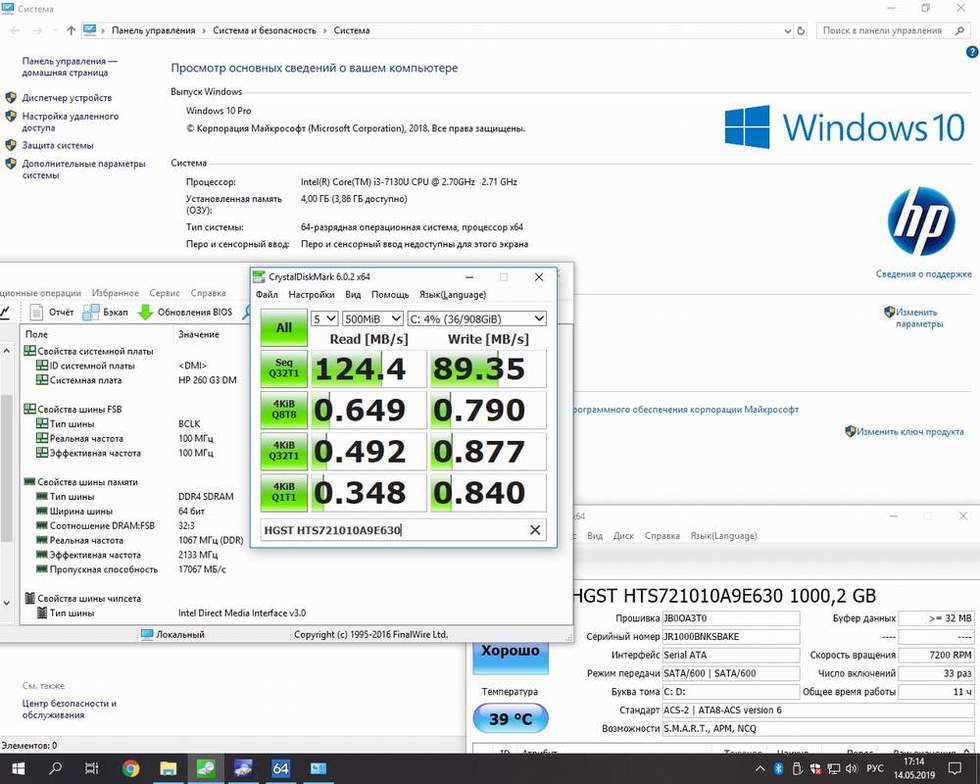This screenshot has height=784, width=980.
Task: Open Сервис menu in AIDA64
Action: (x=164, y=293)
